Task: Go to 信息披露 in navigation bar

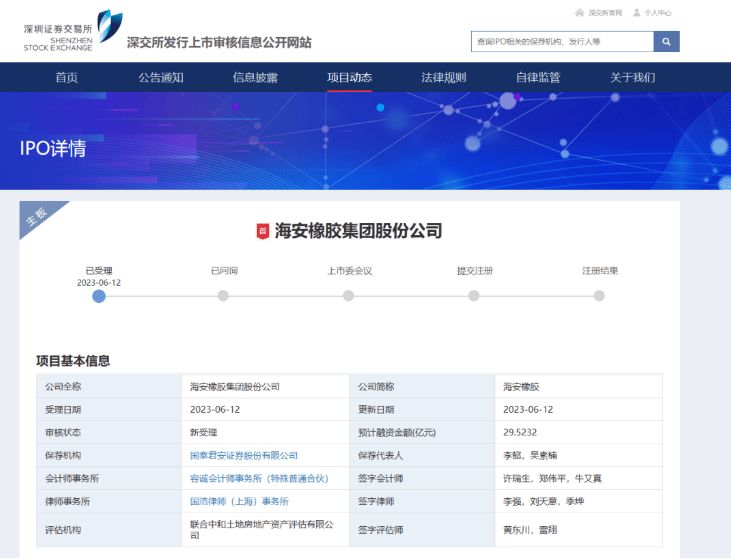Action: [255, 77]
